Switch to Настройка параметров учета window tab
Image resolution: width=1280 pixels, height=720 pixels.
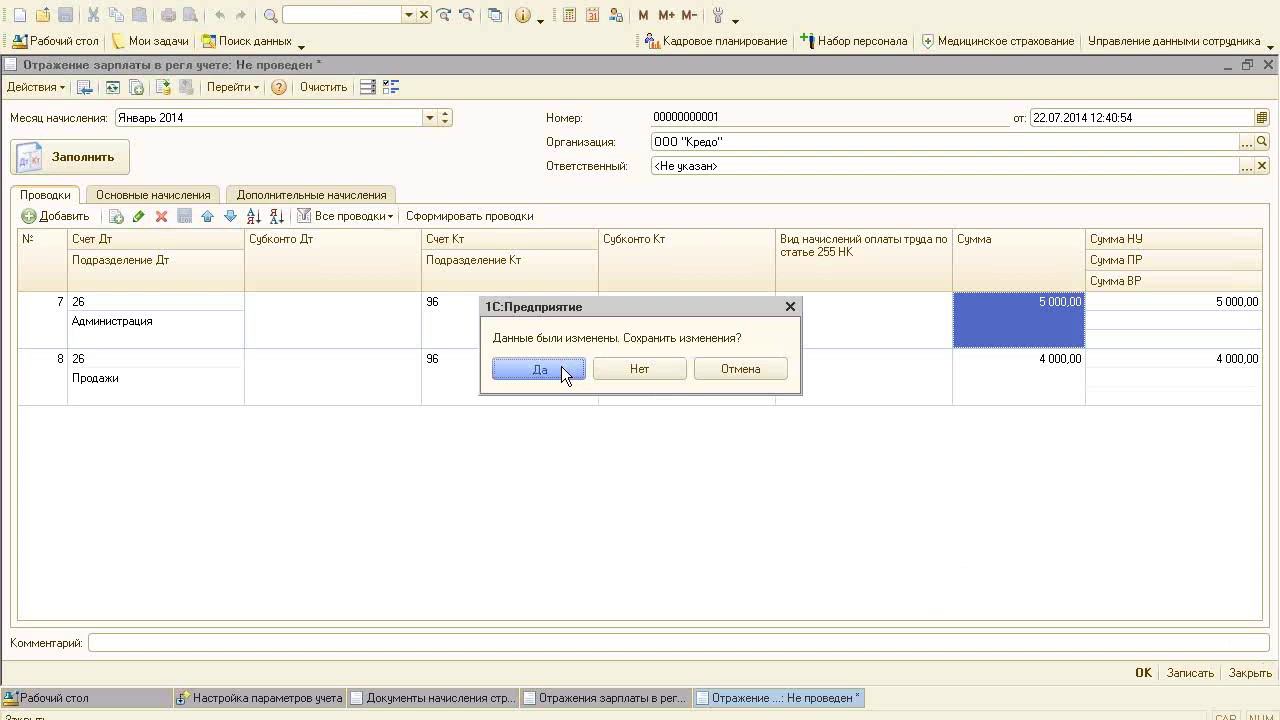260,698
